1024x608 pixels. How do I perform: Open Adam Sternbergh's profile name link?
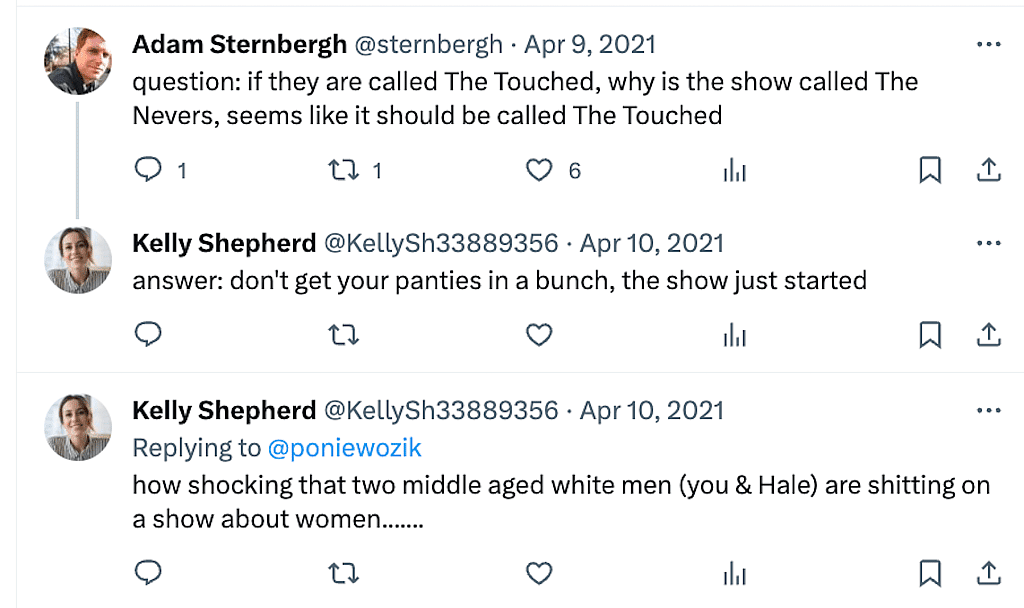(x=239, y=45)
